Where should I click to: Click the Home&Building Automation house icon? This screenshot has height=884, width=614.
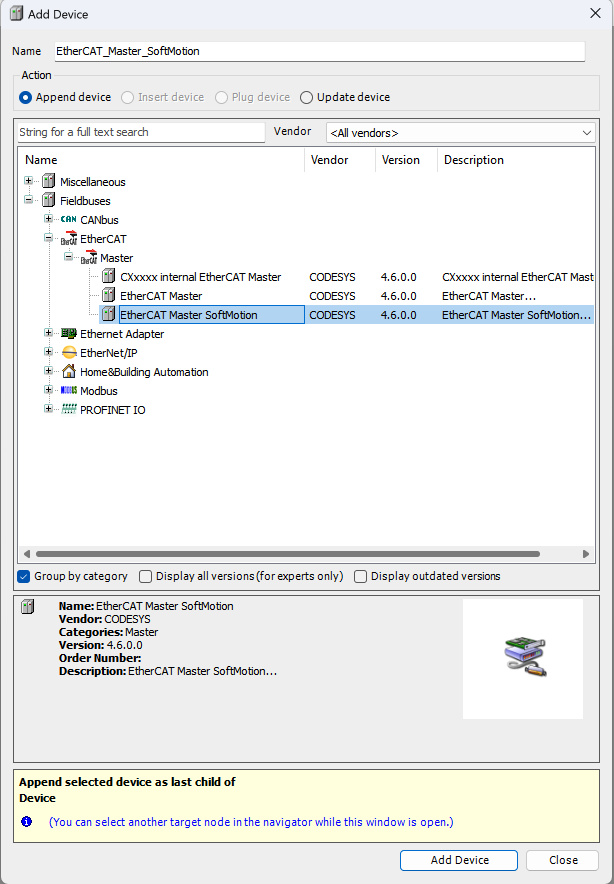[69, 371]
